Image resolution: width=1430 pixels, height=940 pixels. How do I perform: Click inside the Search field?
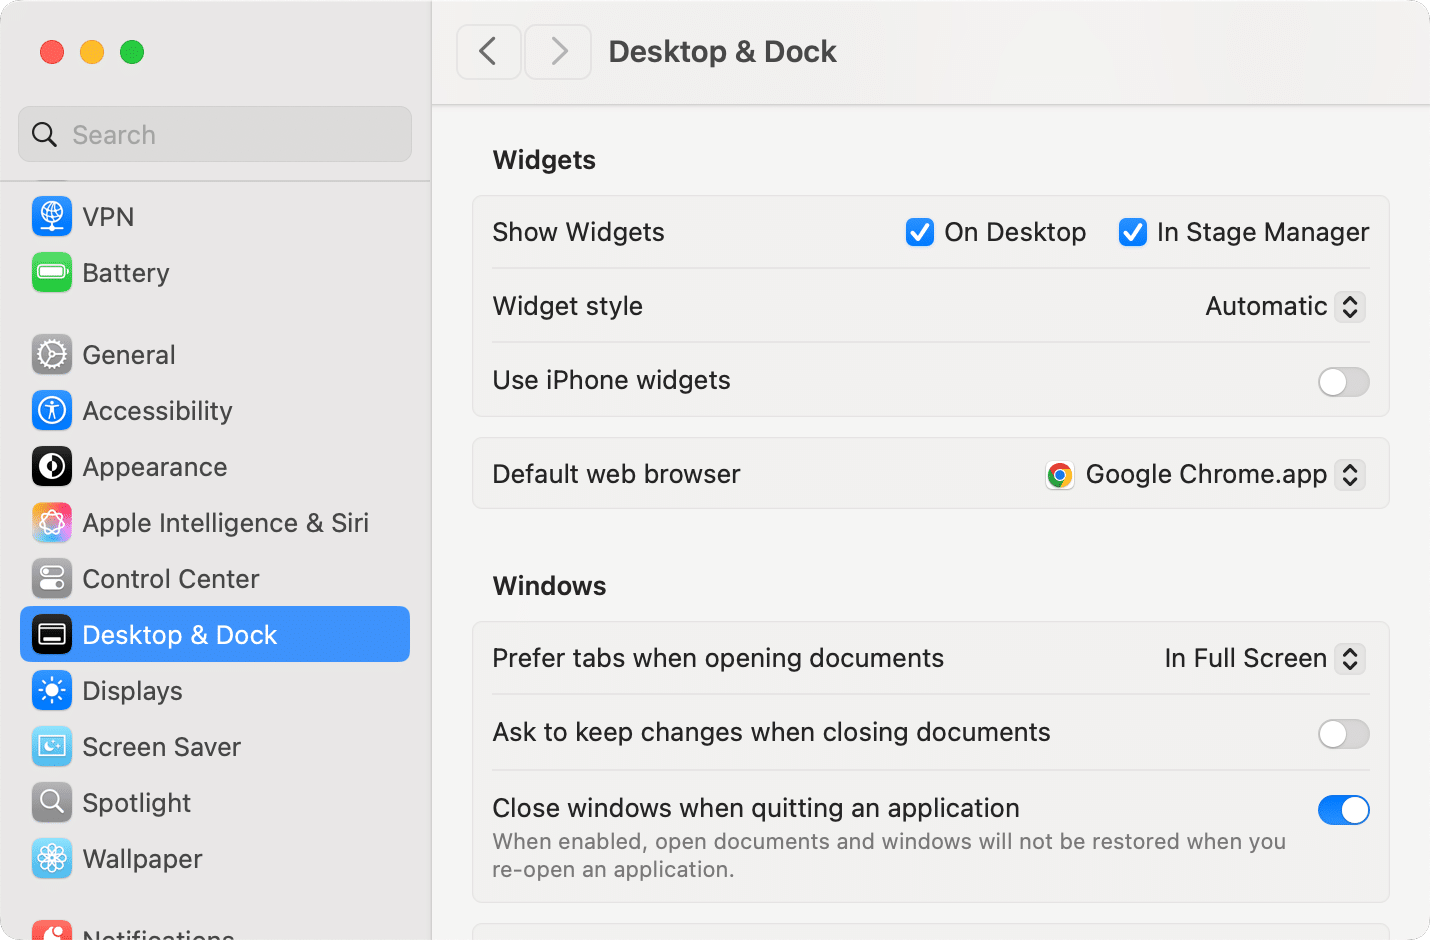click(214, 134)
